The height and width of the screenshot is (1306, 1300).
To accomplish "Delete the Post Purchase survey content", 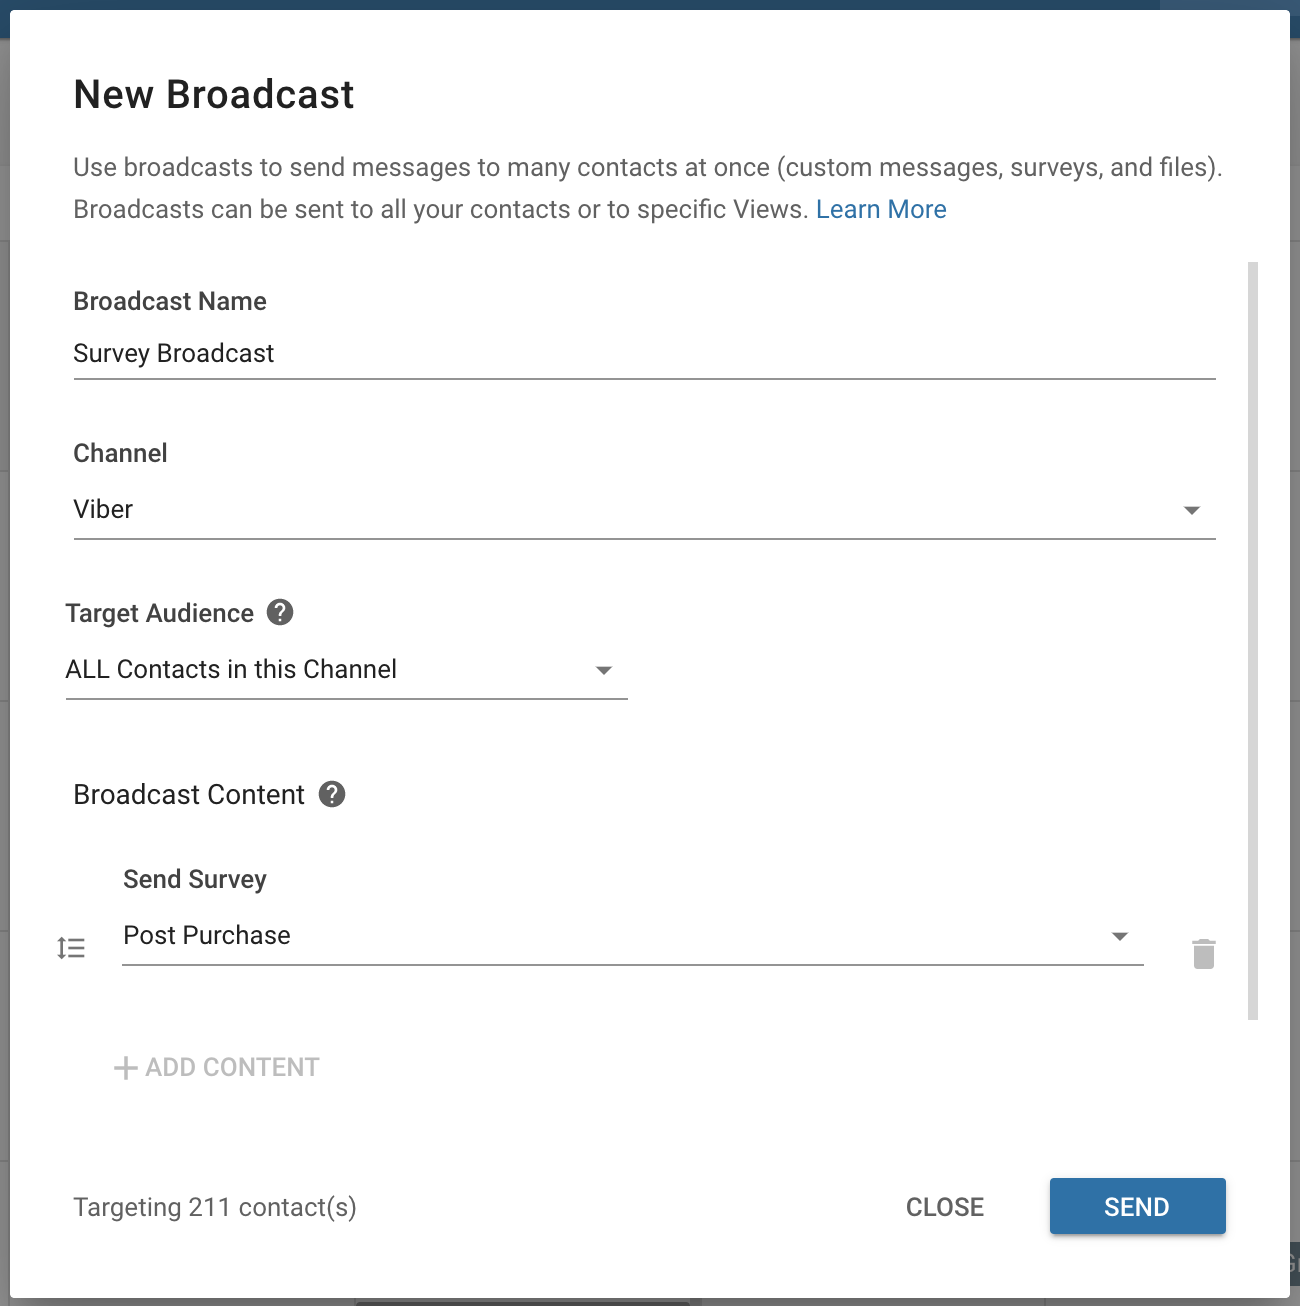I will (1204, 954).
